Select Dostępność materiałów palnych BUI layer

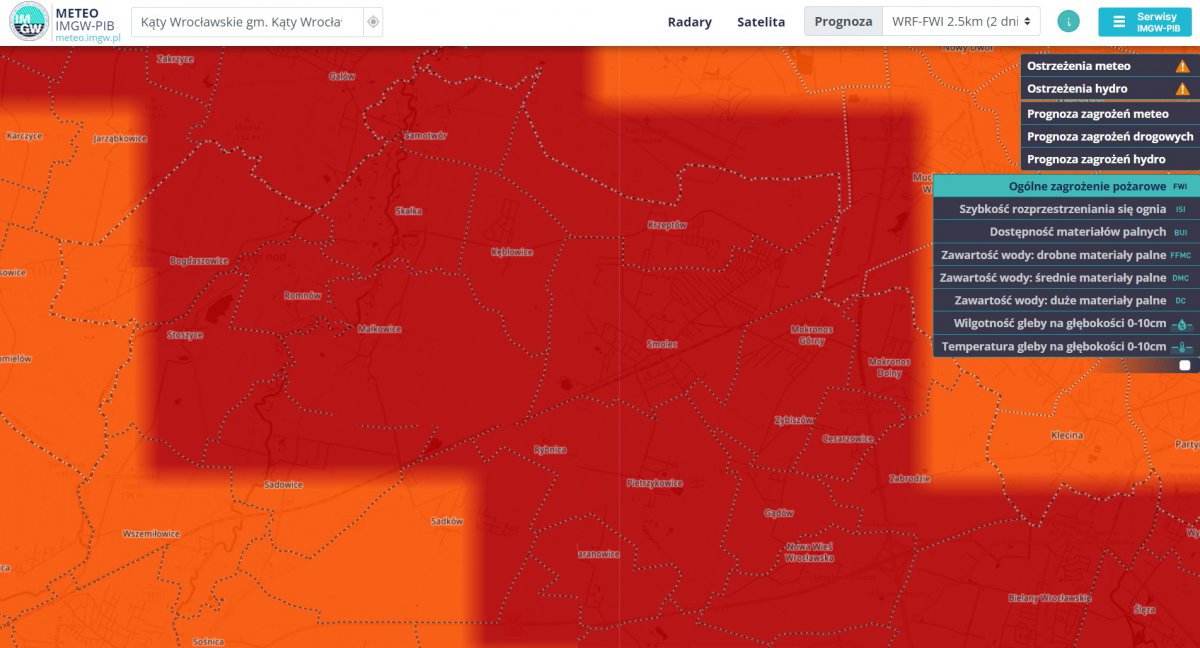[x=1066, y=232]
